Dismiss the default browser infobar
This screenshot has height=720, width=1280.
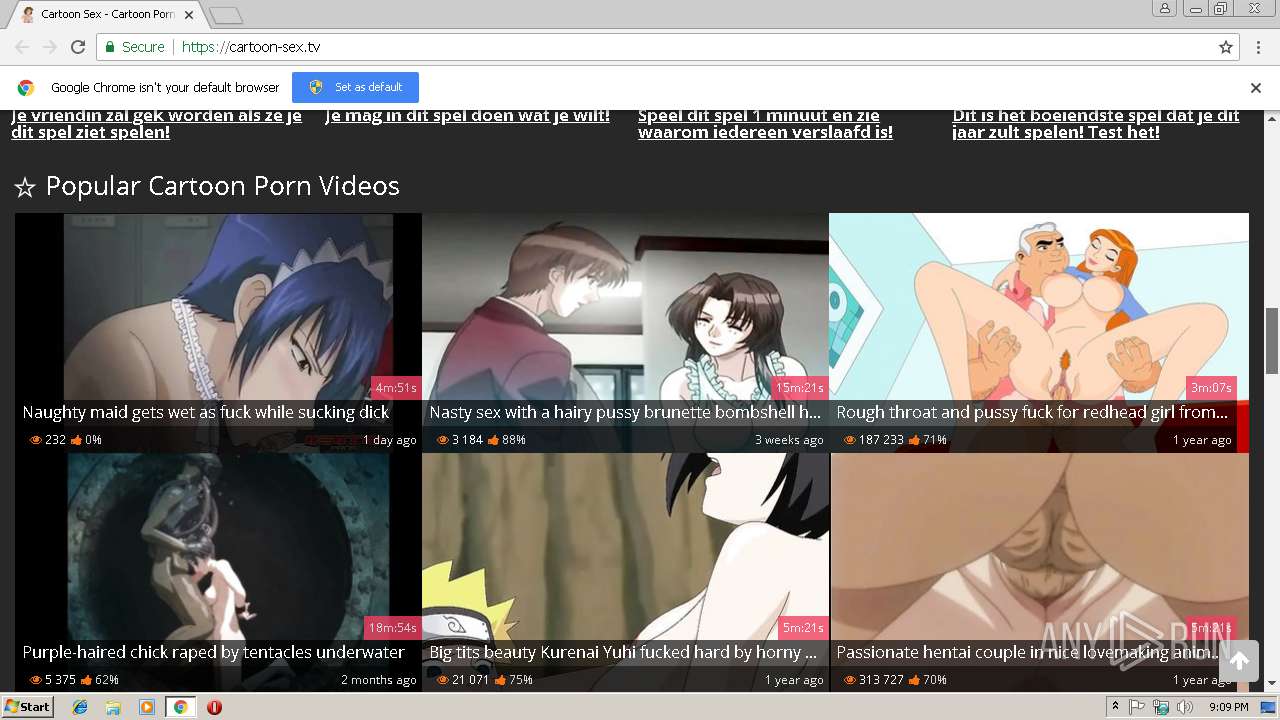point(1256,88)
